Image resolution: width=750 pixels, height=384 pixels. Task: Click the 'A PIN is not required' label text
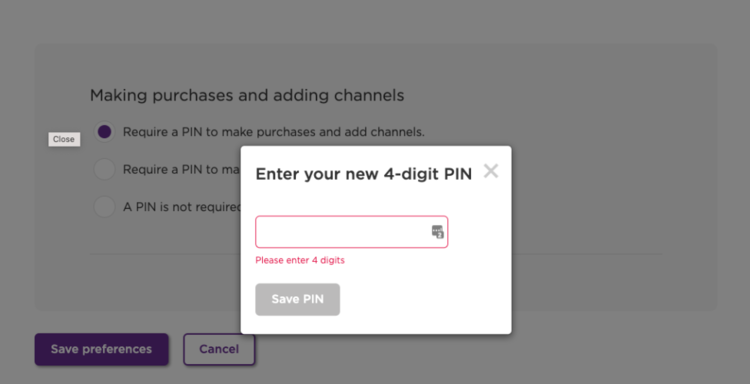pos(182,207)
